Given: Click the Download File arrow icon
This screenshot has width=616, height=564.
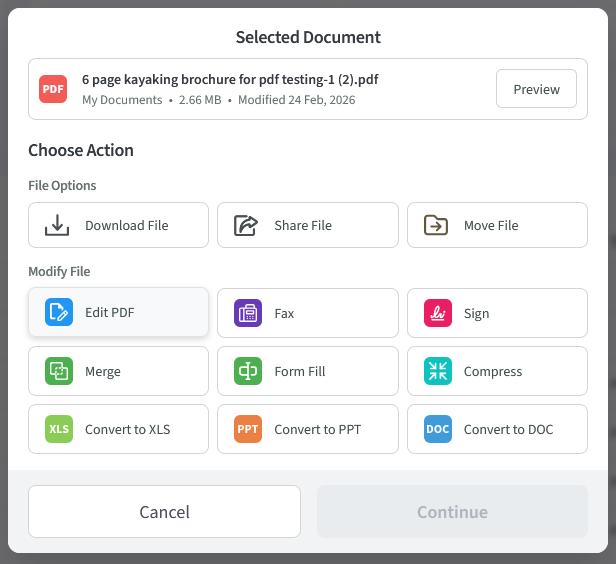Looking at the screenshot, I should click(x=58, y=226).
